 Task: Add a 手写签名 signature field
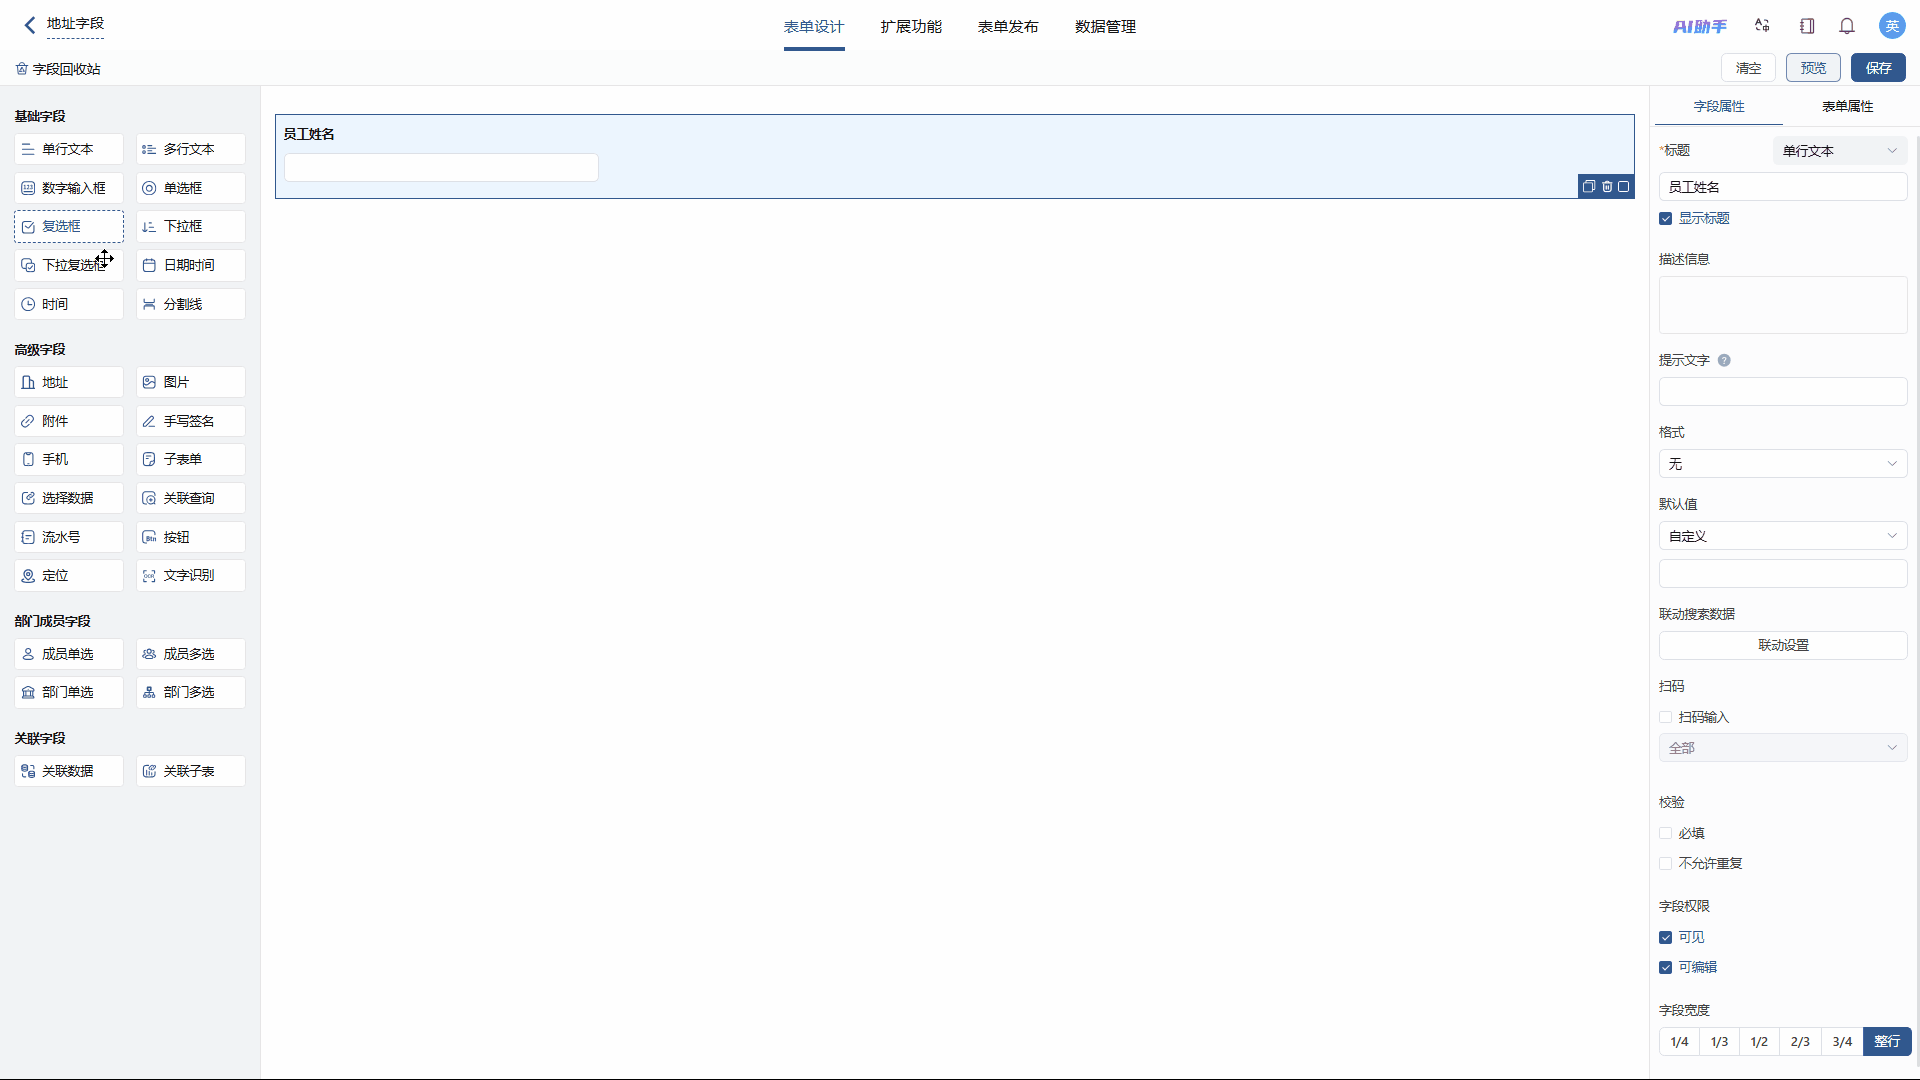(191, 421)
